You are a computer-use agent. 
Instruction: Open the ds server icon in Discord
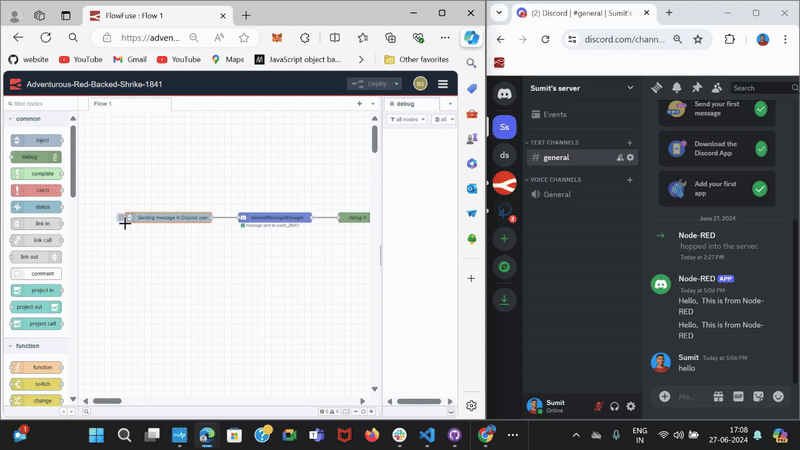tap(504, 155)
